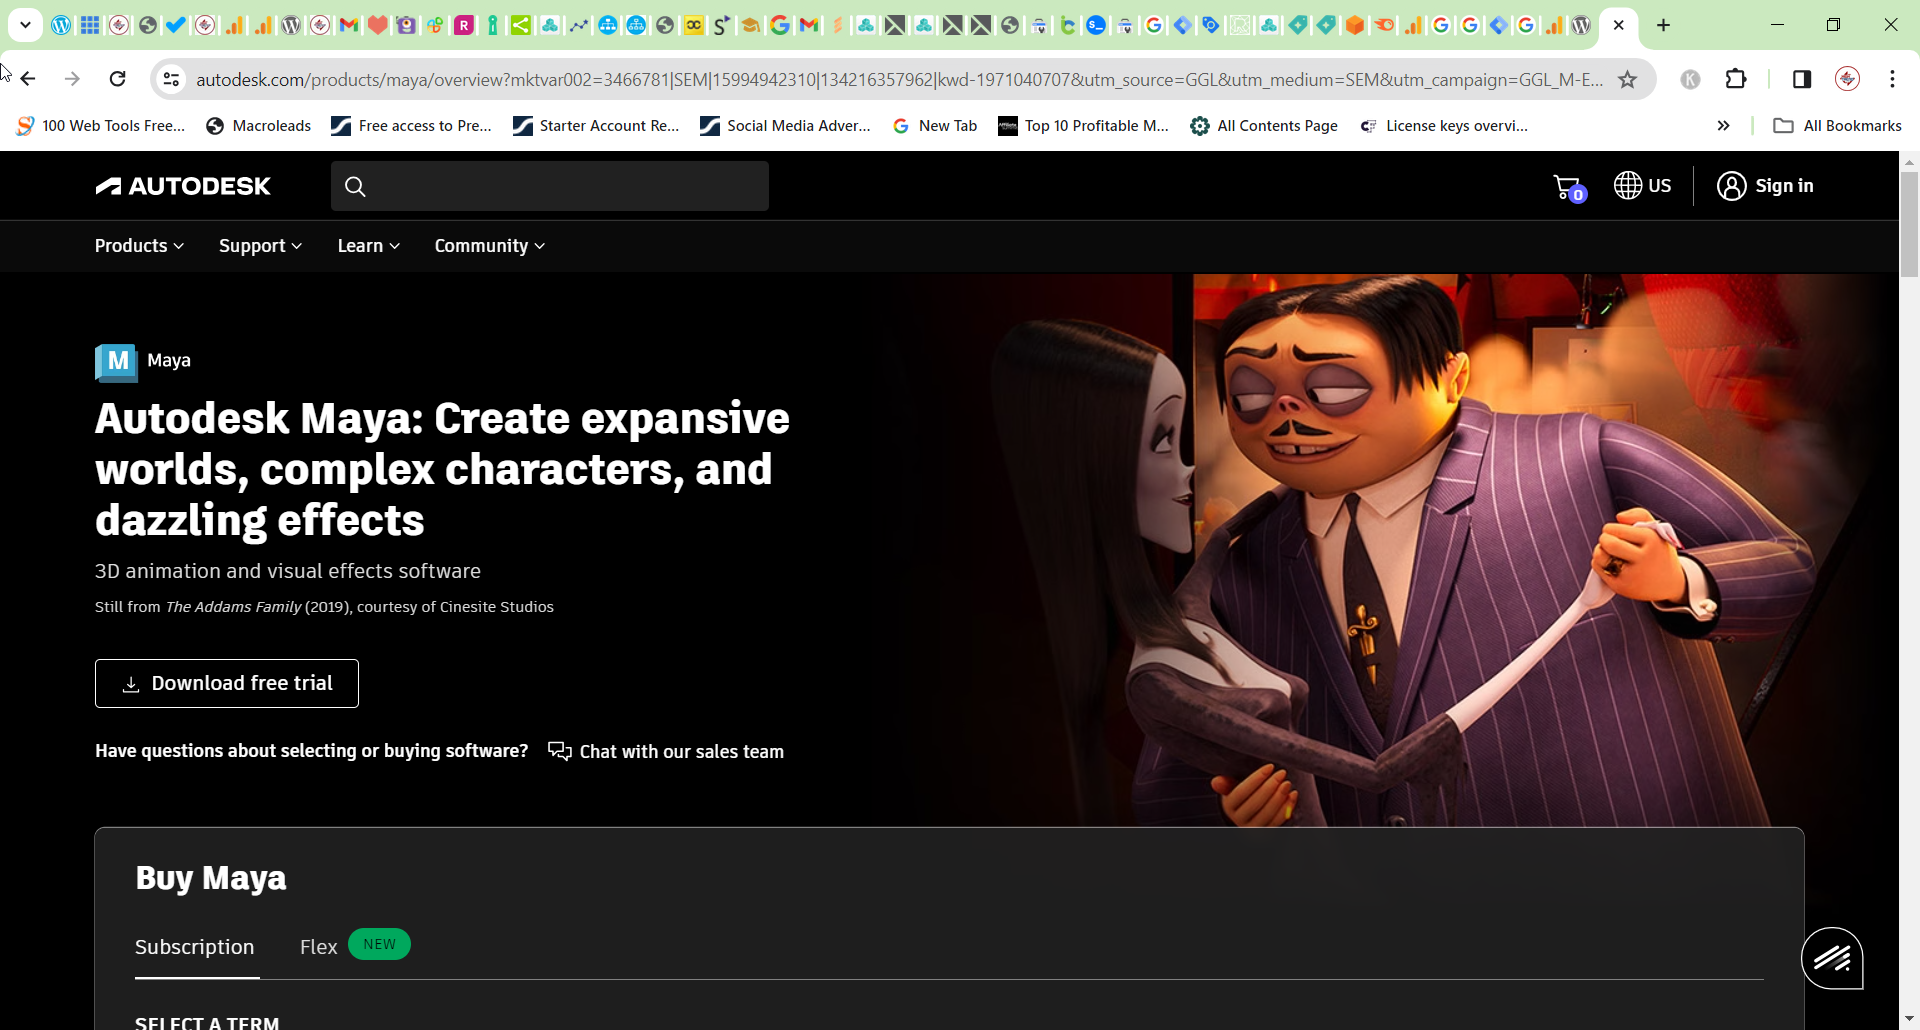Open the Autodesk Assistant floating button
Viewport: 1920px width, 1030px height.
(x=1832, y=958)
